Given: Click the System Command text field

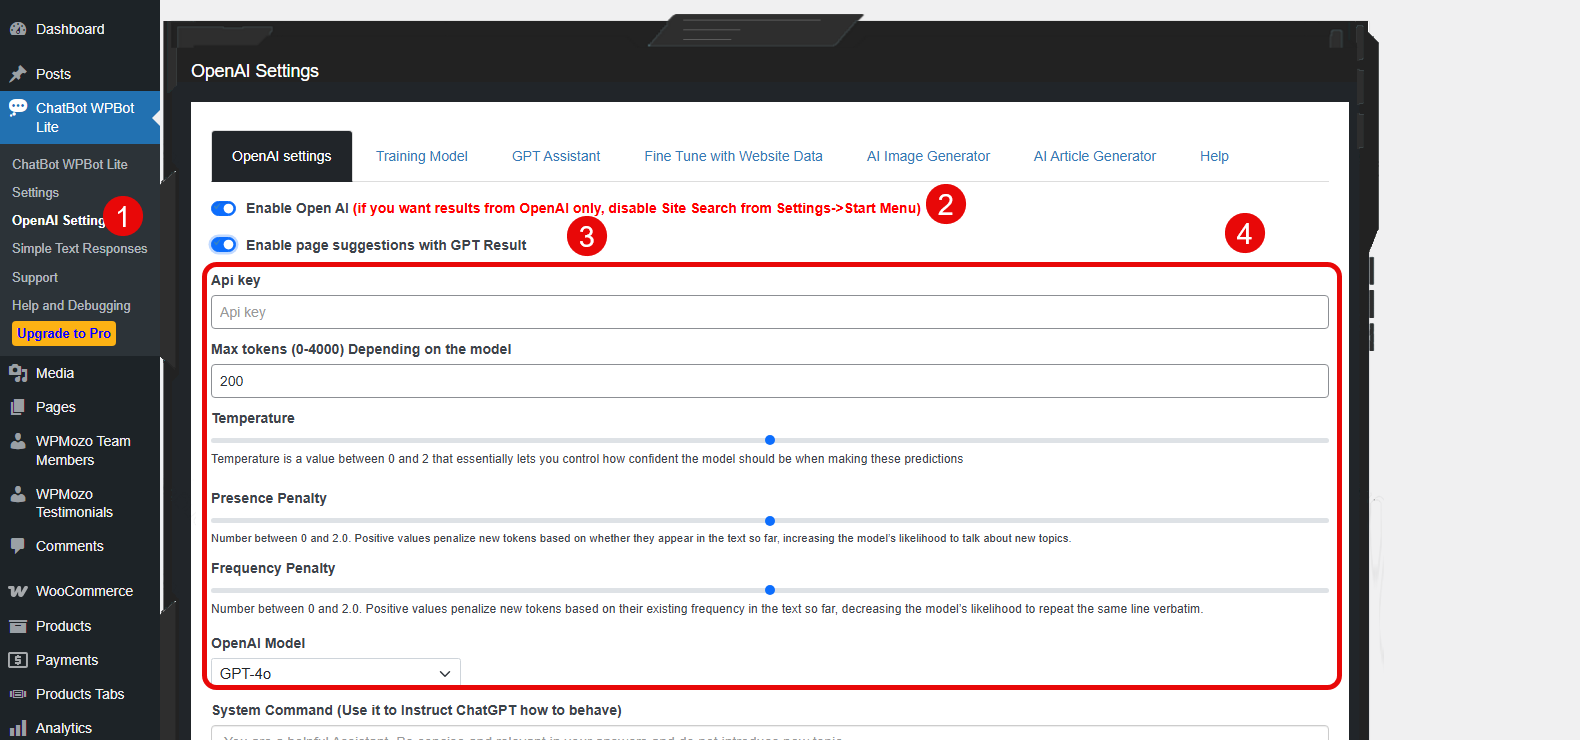Looking at the screenshot, I should pyautogui.click(x=770, y=733).
